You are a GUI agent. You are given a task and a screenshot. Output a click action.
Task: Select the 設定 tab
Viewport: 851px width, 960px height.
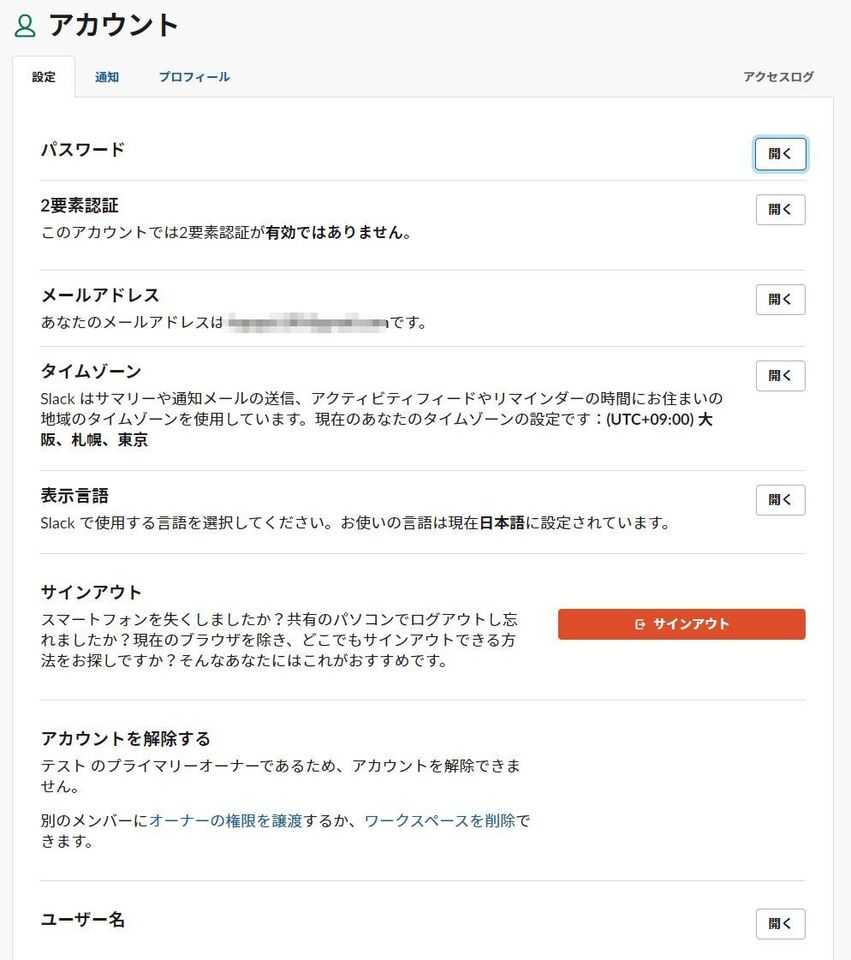(44, 76)
